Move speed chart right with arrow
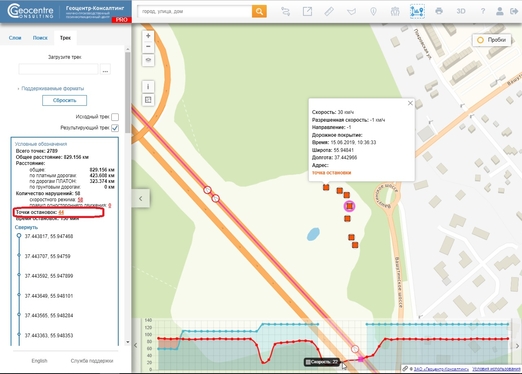The width and height of the screenshot is (522, 374). 517,346
